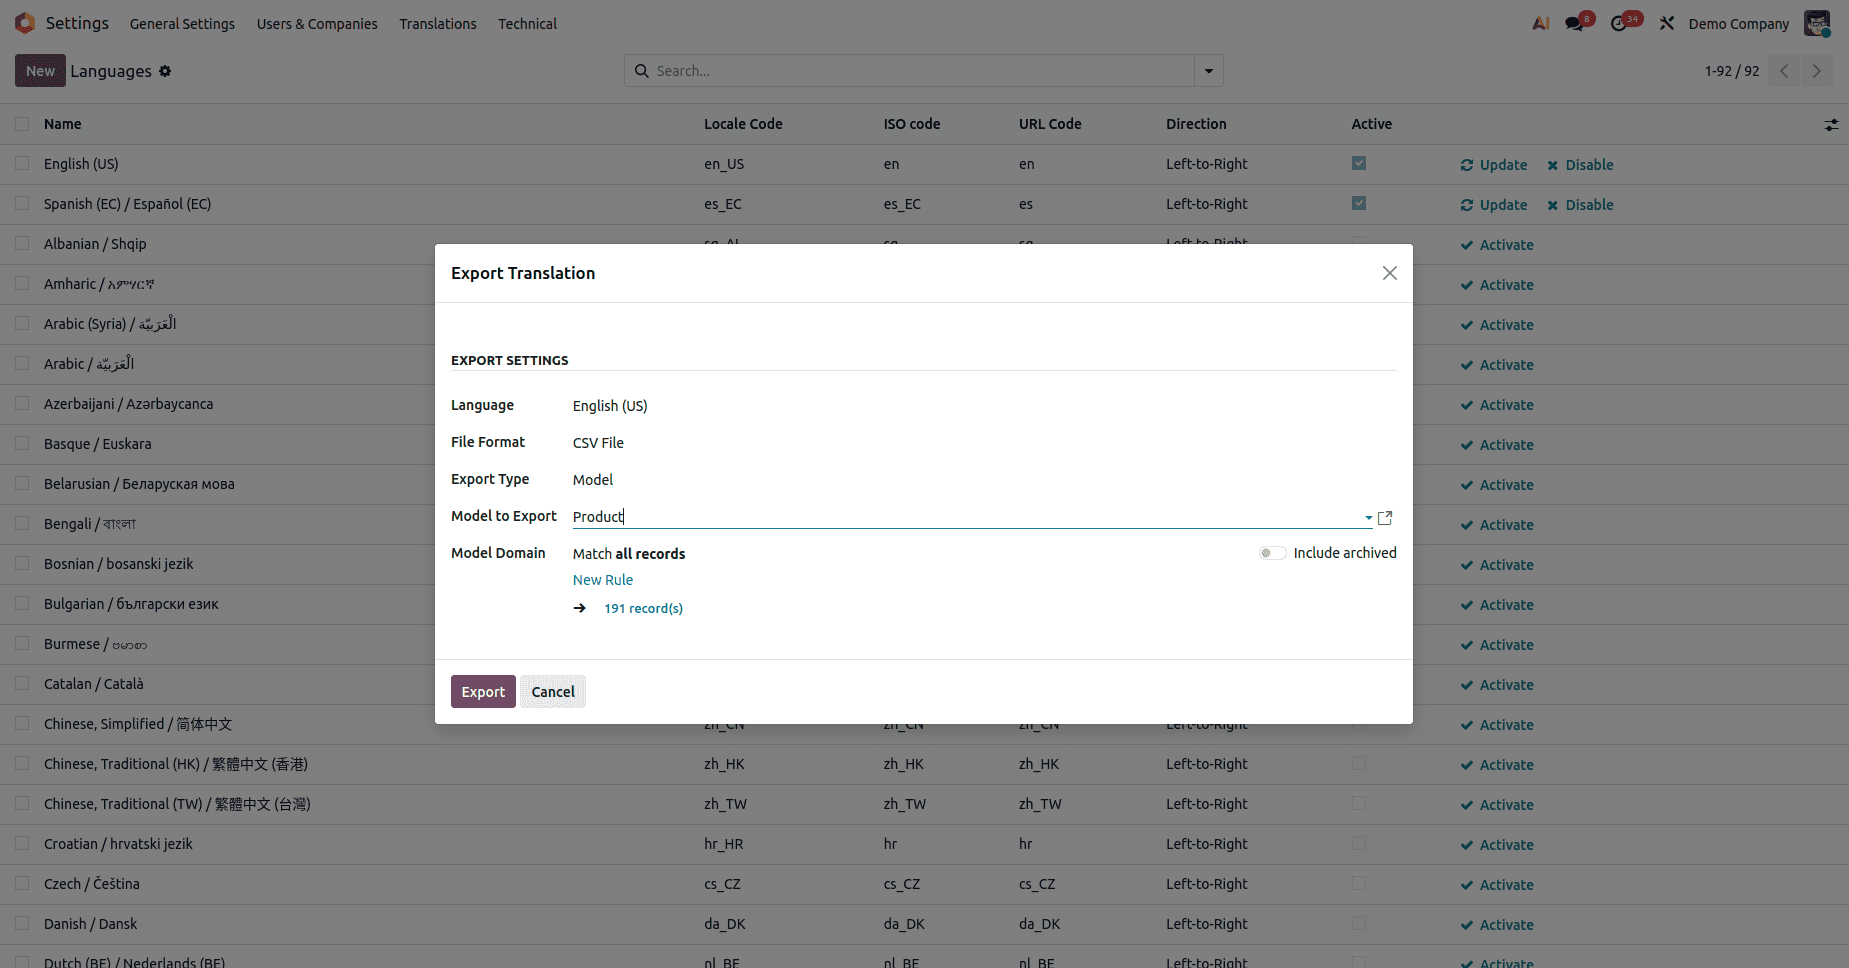Open the 191 record(s) link
Viewport: 1849px width, 968px height.
[643, 608]
